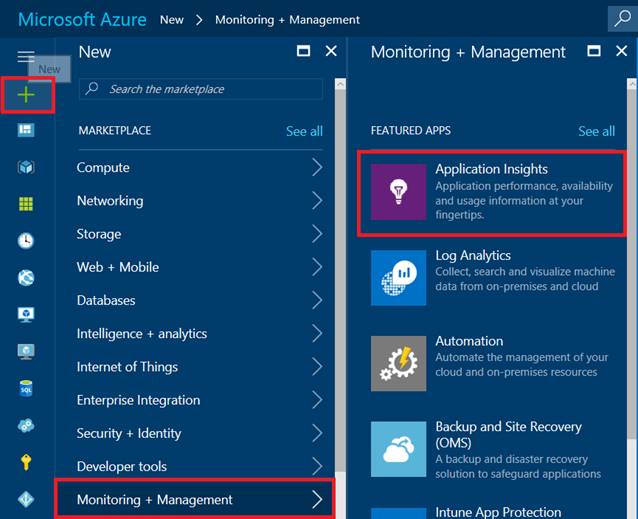
Task: Open the Dashboard sidebar icon
Action: [x=26, y=130]
